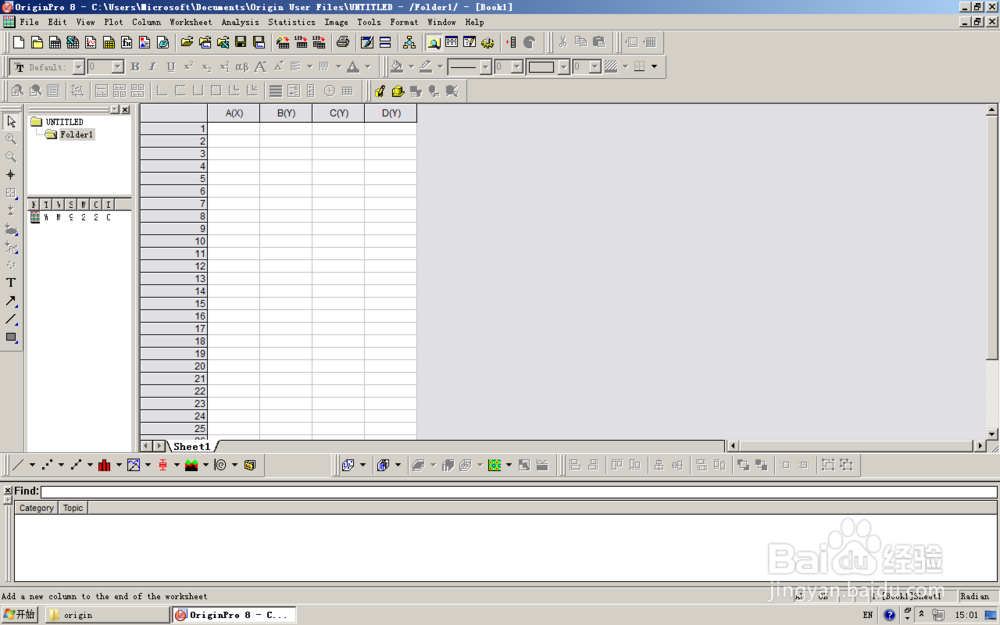
Task: Open the font size dropdown
Action: 117,67
